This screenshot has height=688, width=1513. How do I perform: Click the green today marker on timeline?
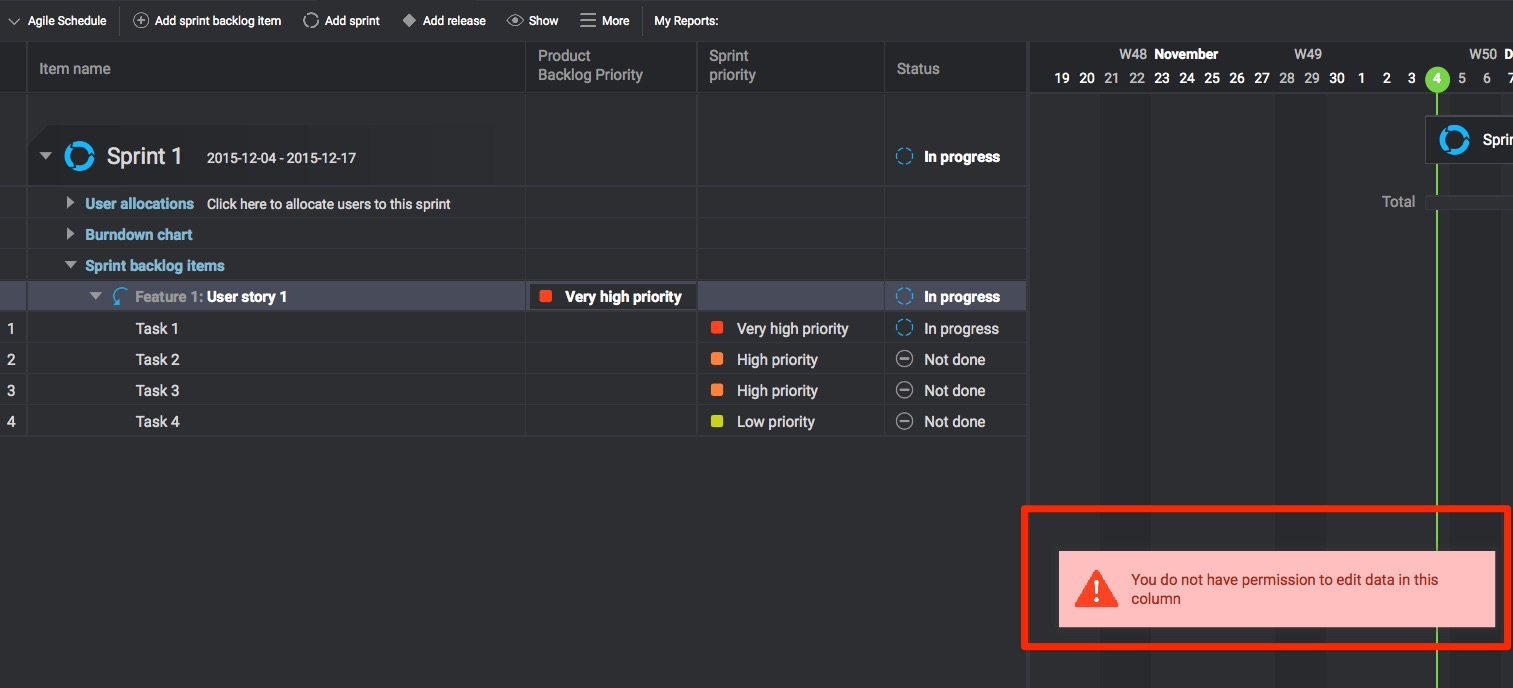(x=1436, y=78)
